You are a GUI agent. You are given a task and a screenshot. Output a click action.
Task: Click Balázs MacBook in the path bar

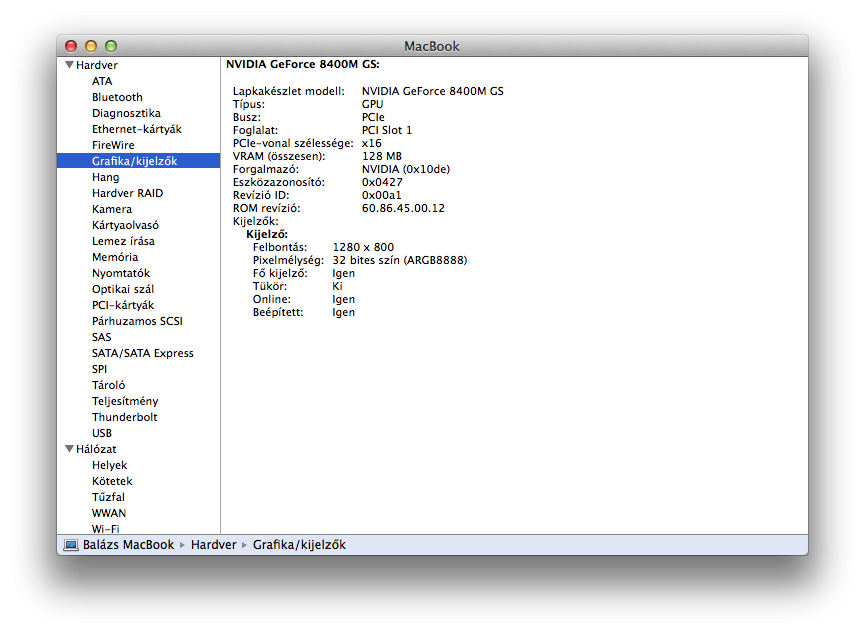128,545
